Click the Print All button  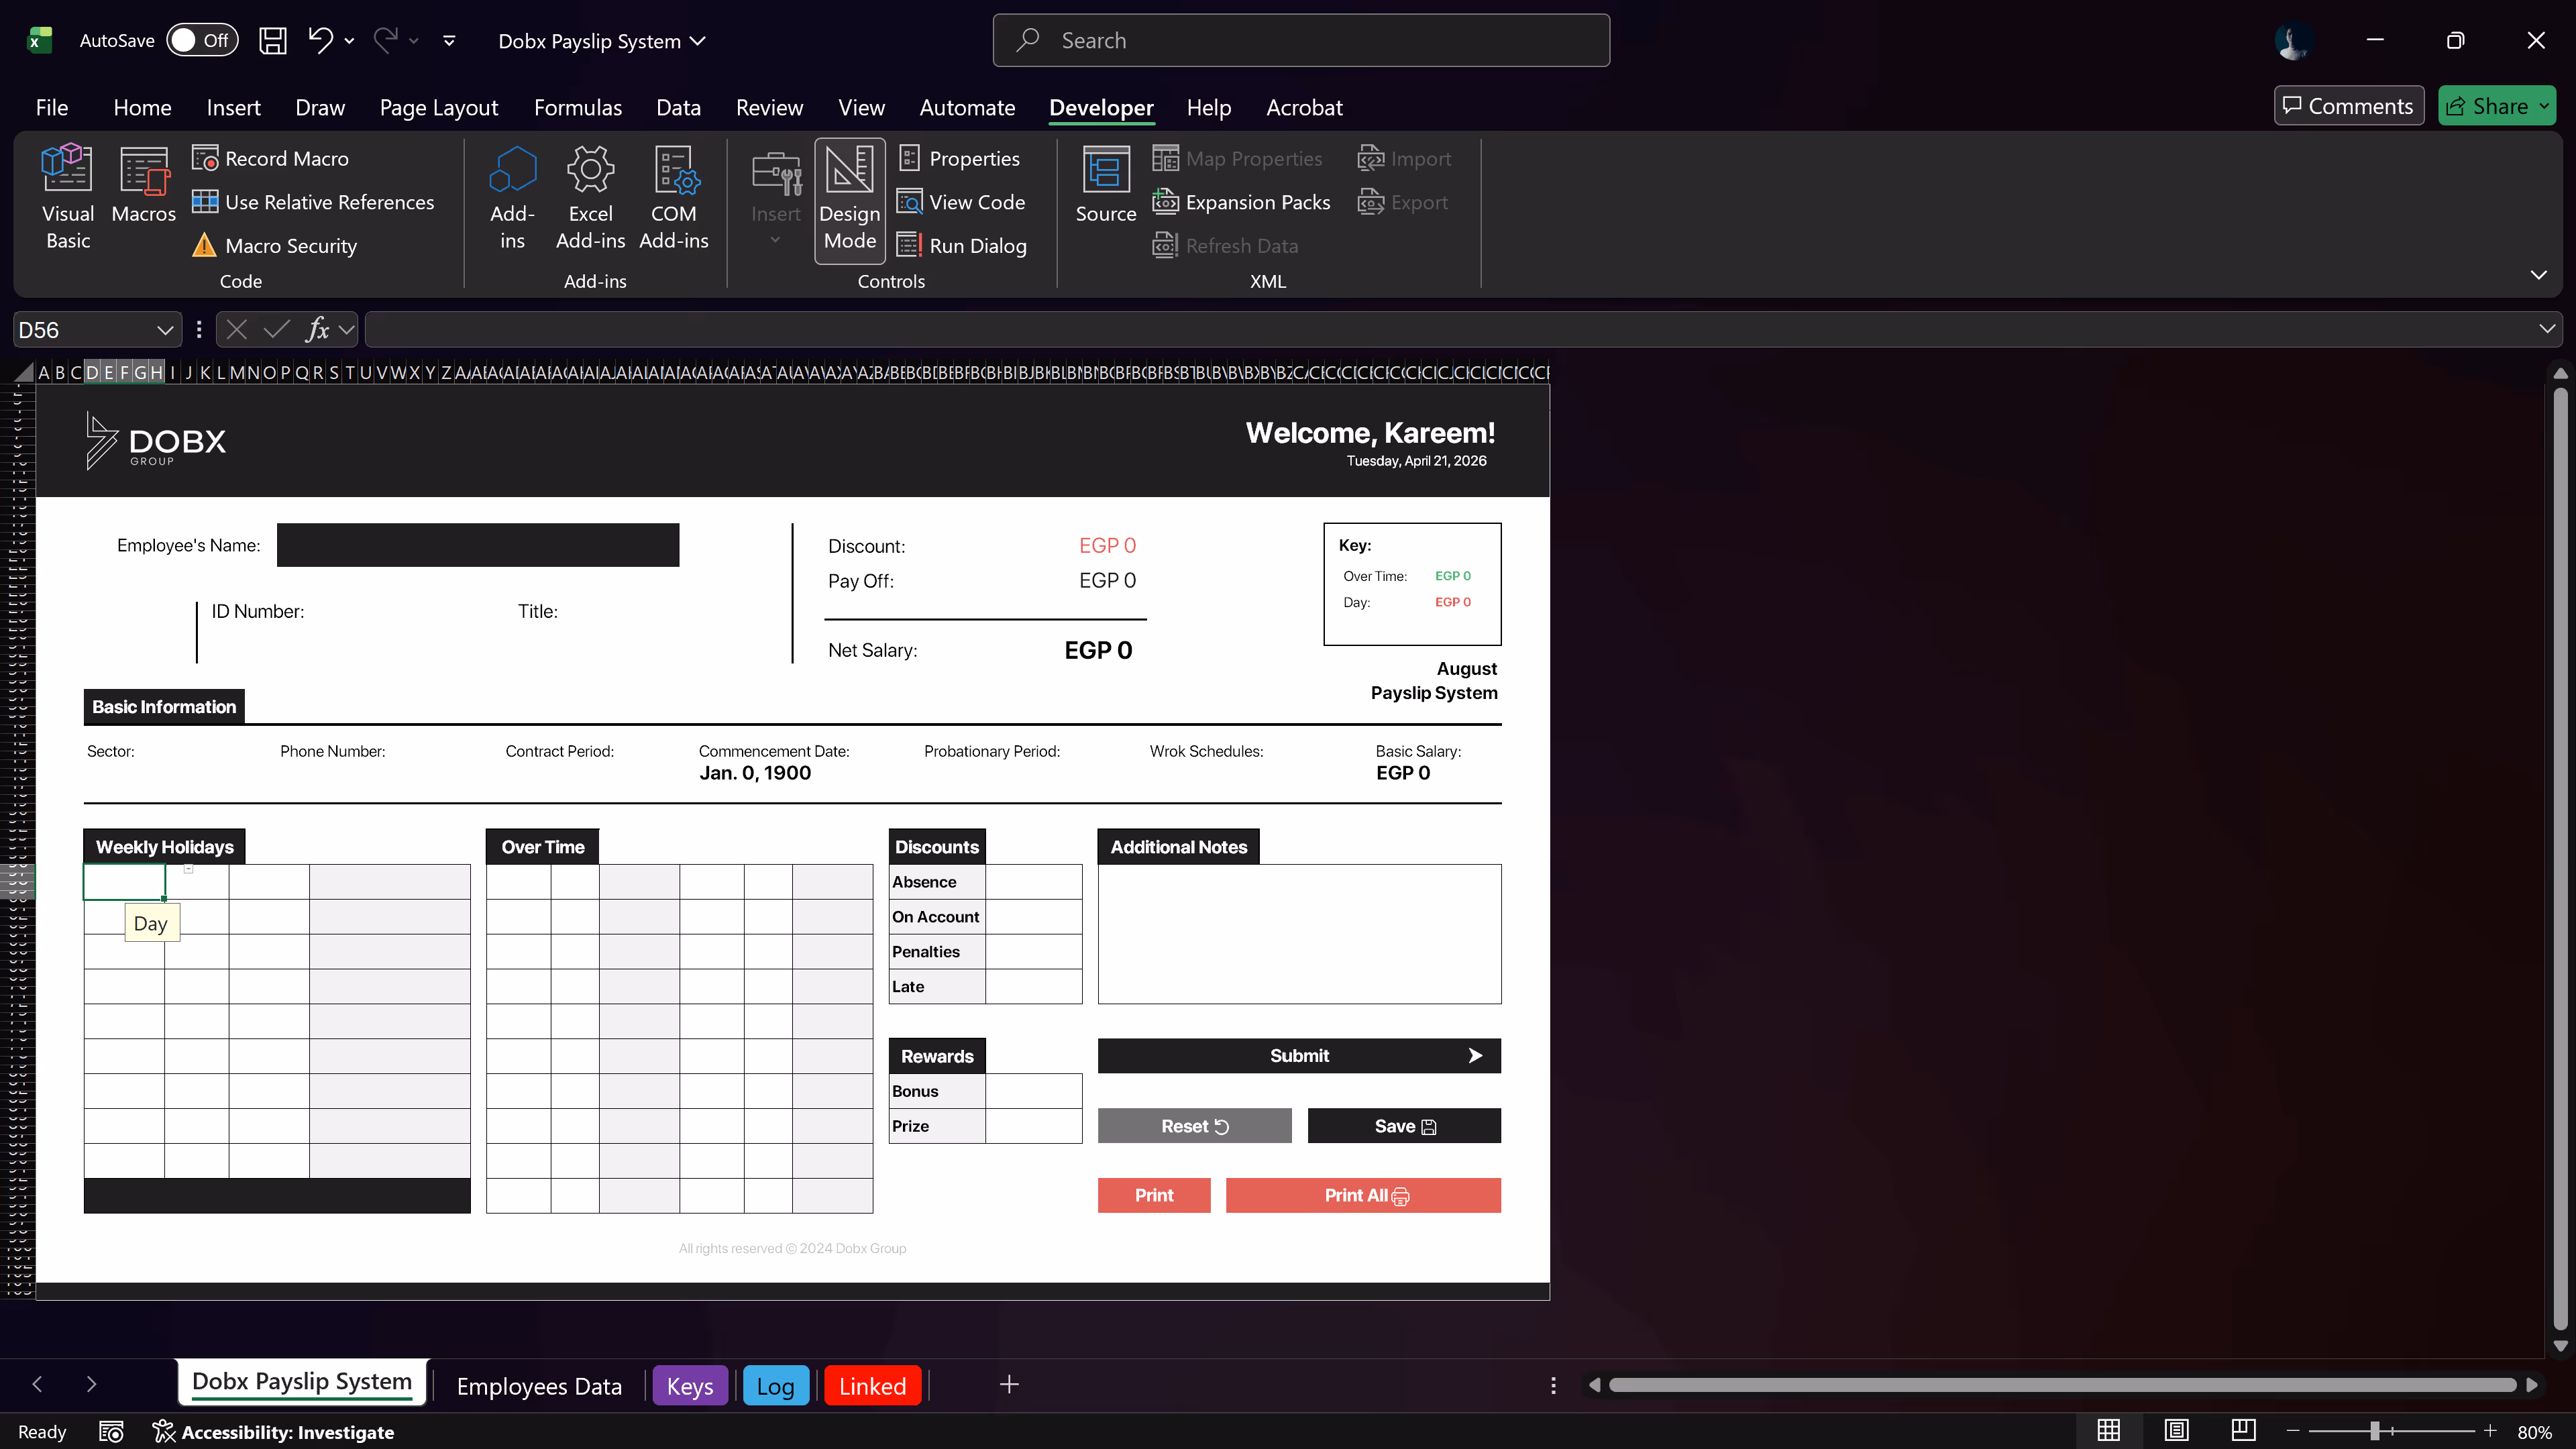click(x=1363, y=1195)
